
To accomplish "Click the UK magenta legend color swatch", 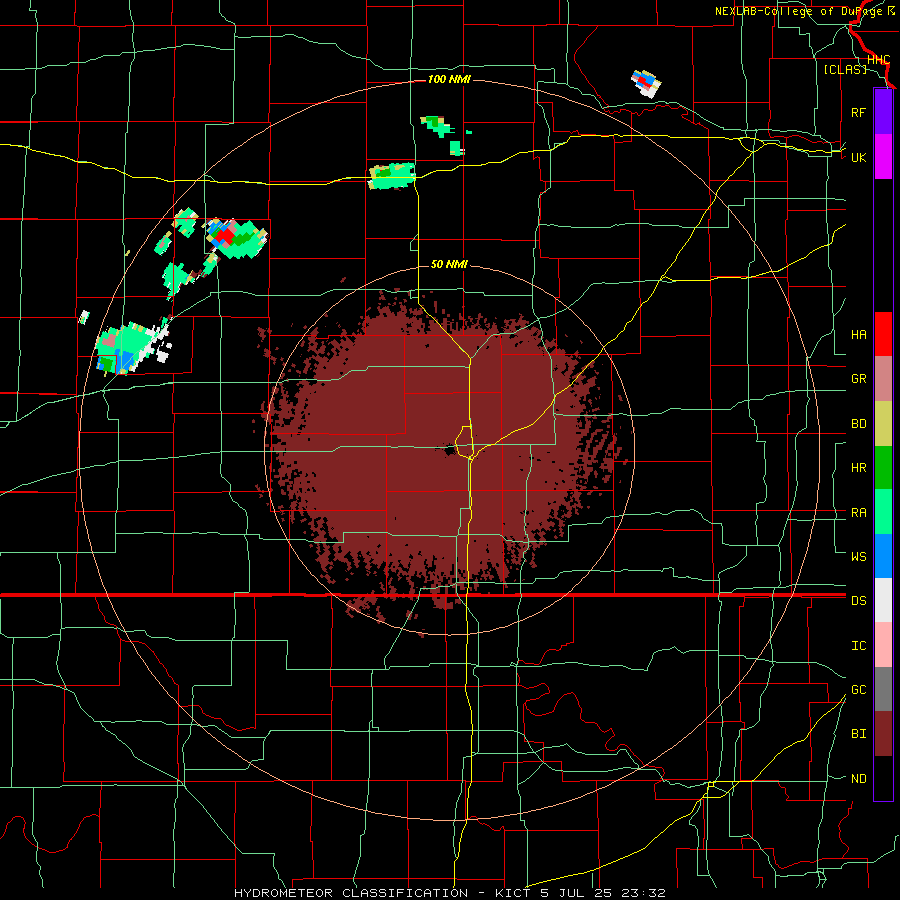I will click(x=883, y=157).
